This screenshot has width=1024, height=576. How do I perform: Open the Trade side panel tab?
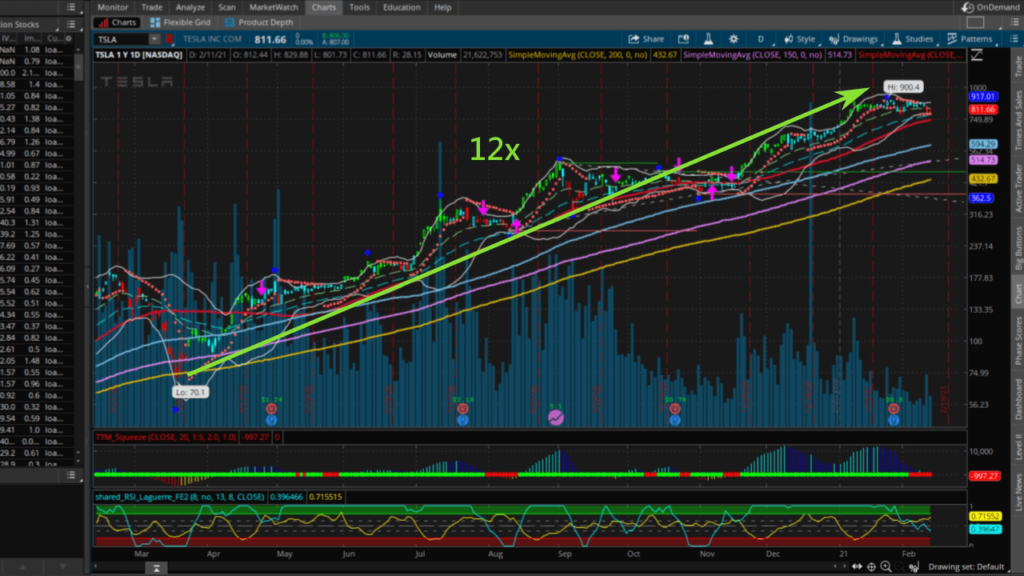click(1017, 67)
